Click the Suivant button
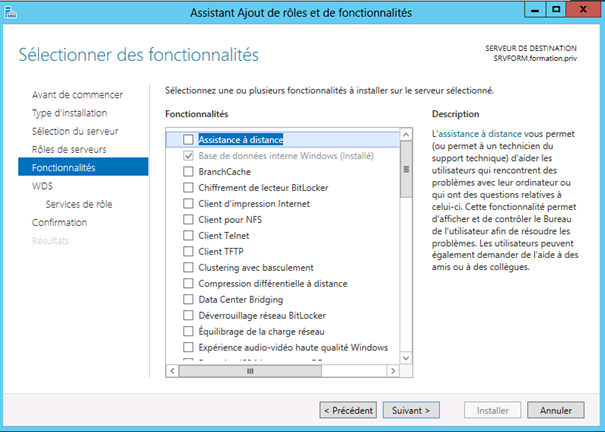Viewport: 605px width, 432px height. (411, 410)
